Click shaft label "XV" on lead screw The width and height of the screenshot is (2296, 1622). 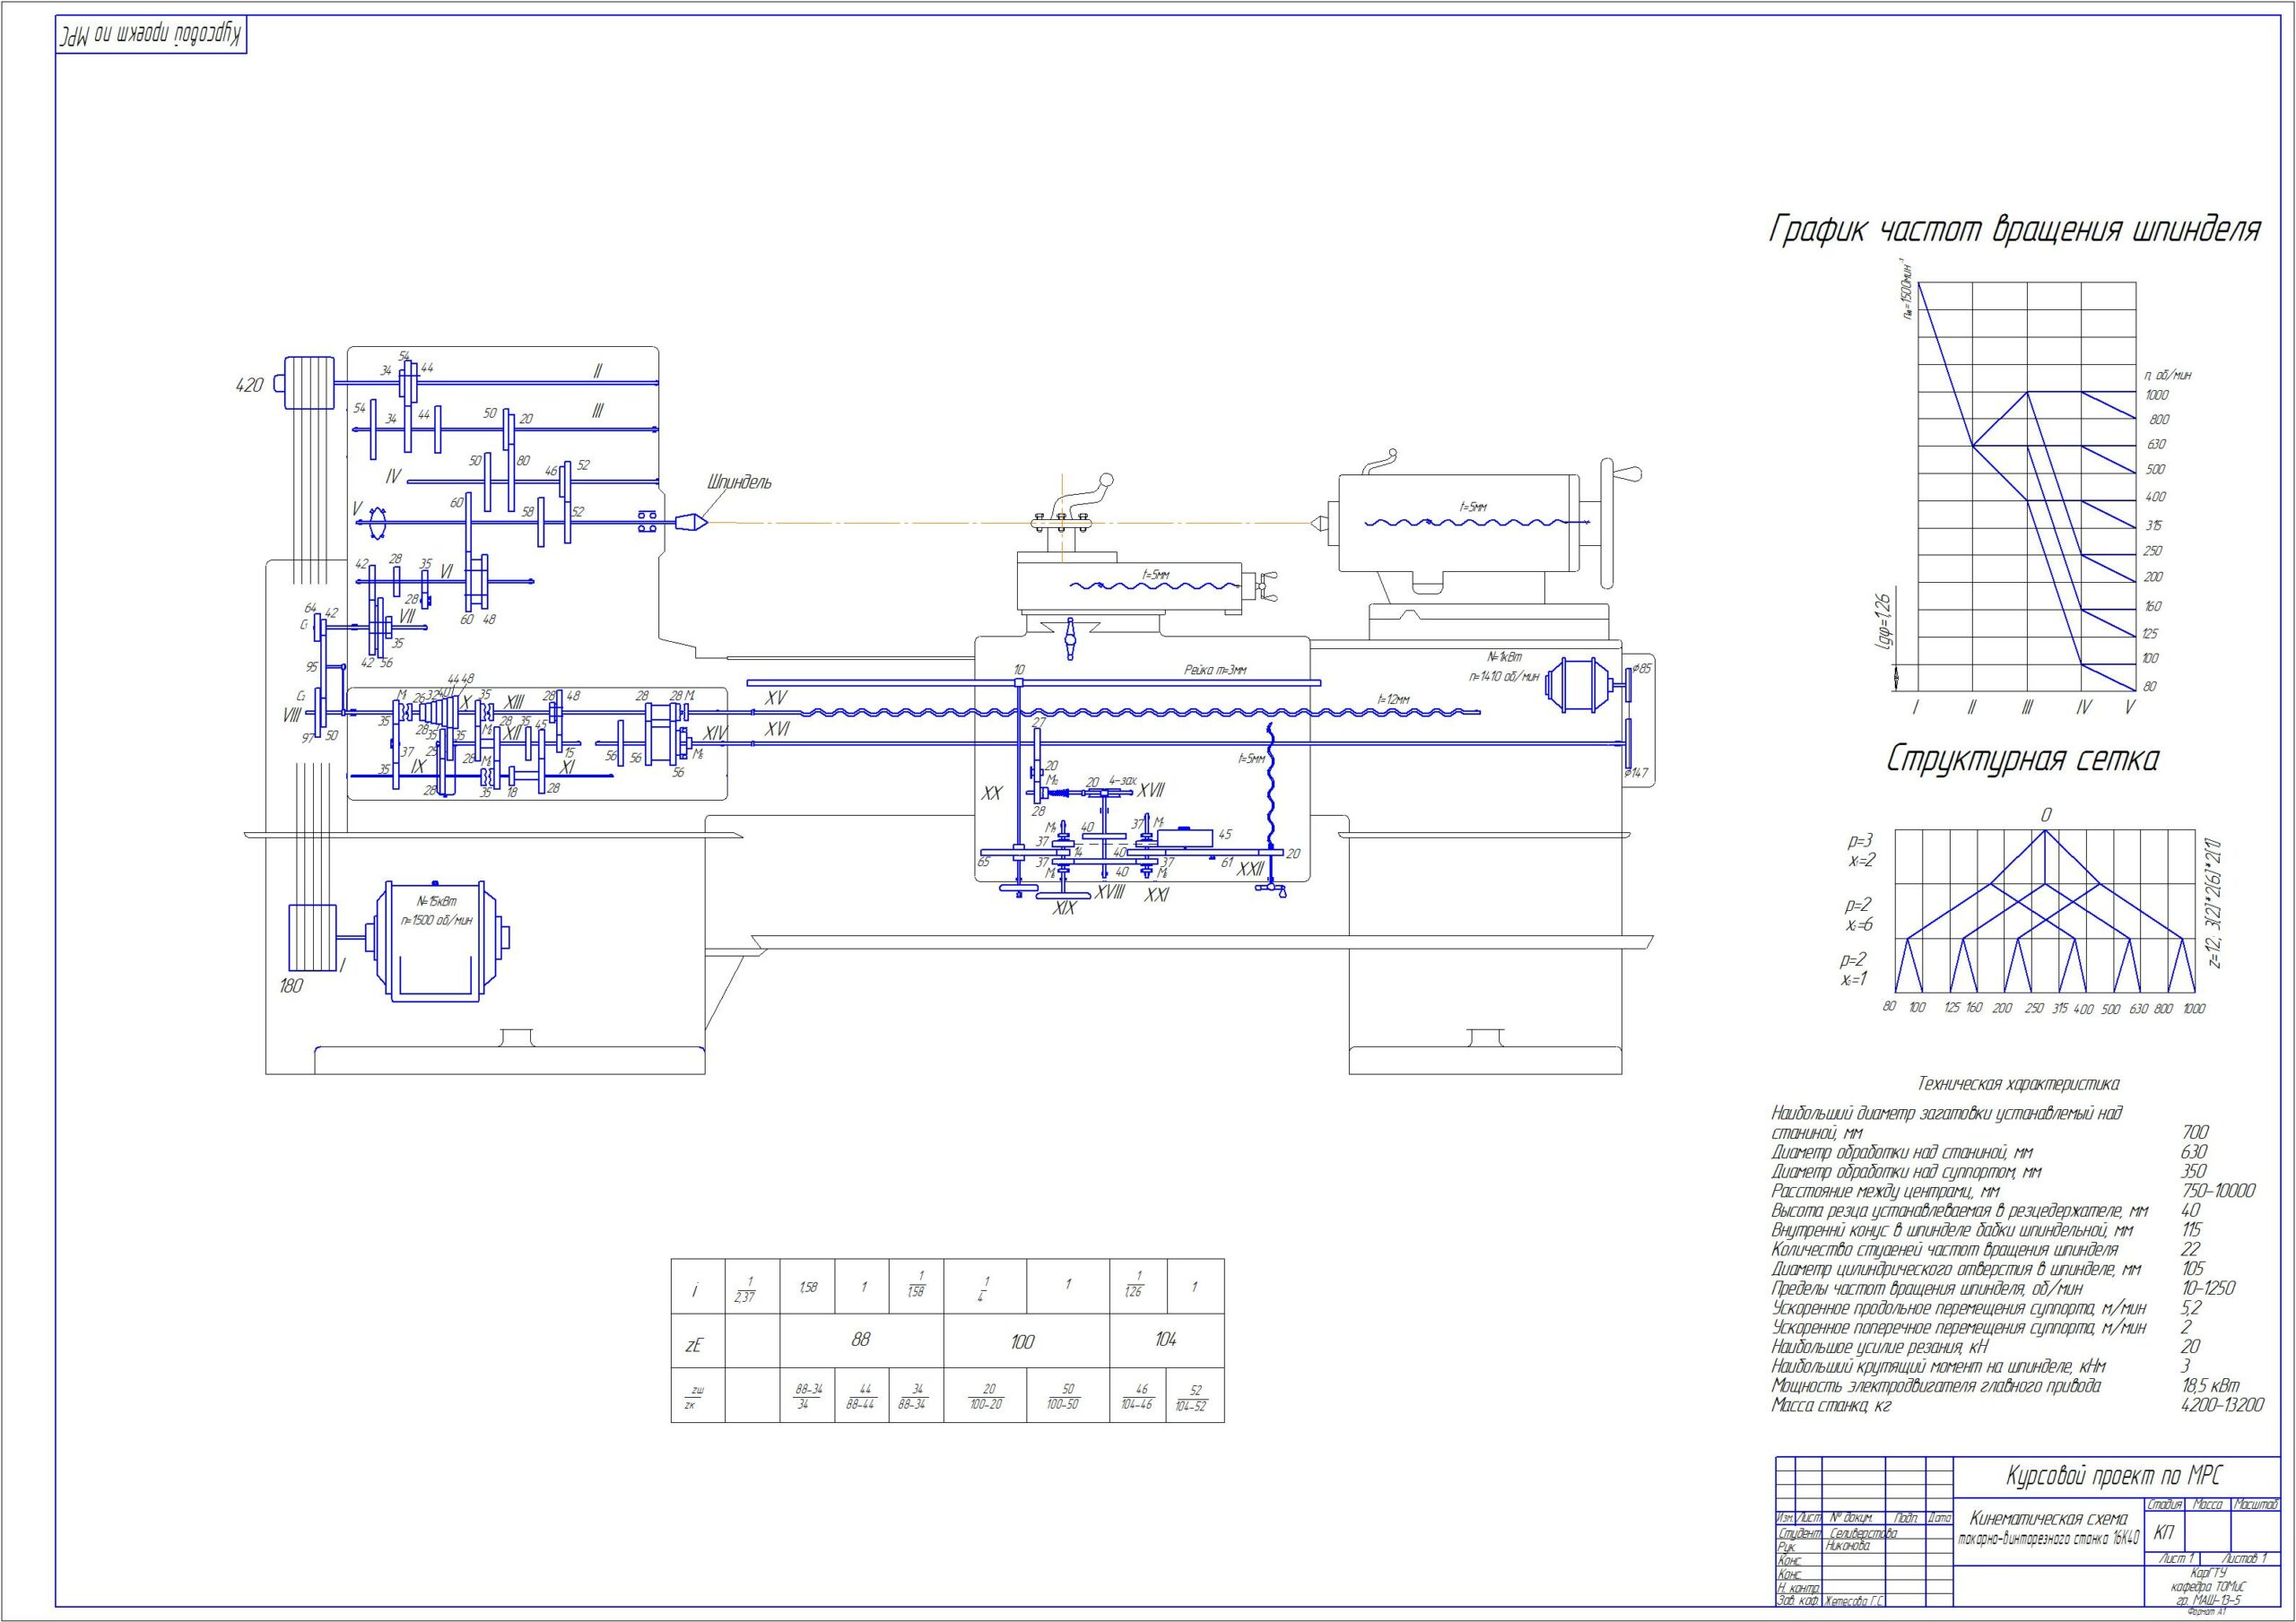click(x=775, y=695)
